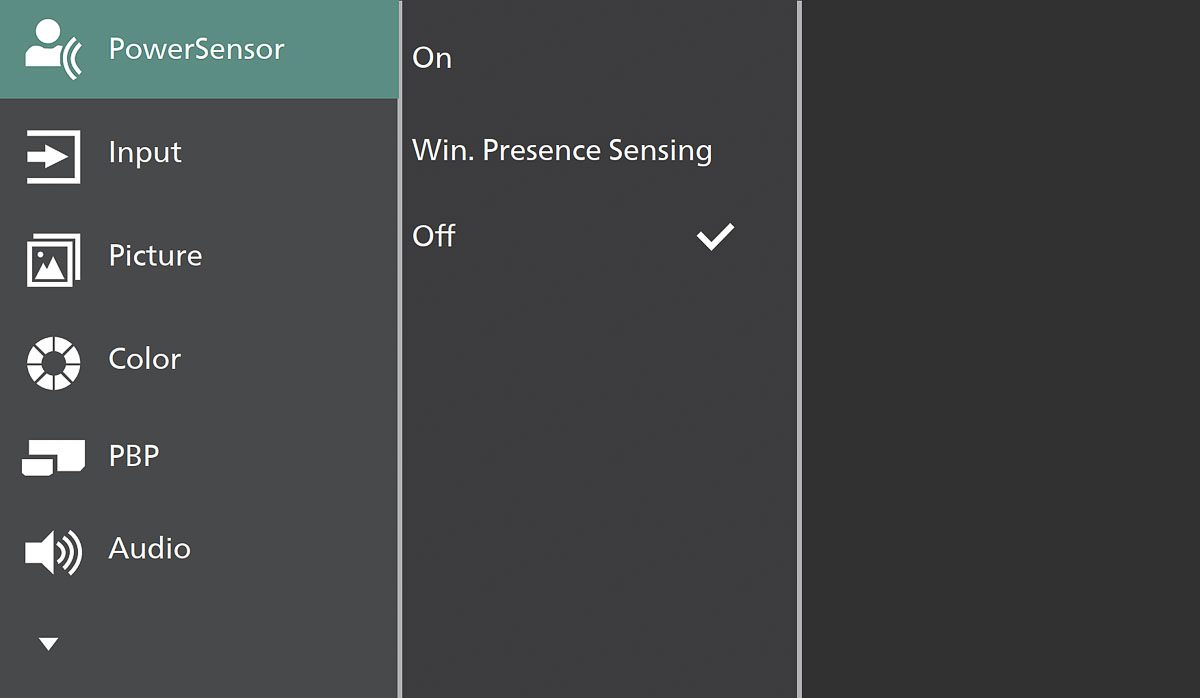Click the Color wheel icon
This screenshot has width=1200, height=698.
point(53,363)
